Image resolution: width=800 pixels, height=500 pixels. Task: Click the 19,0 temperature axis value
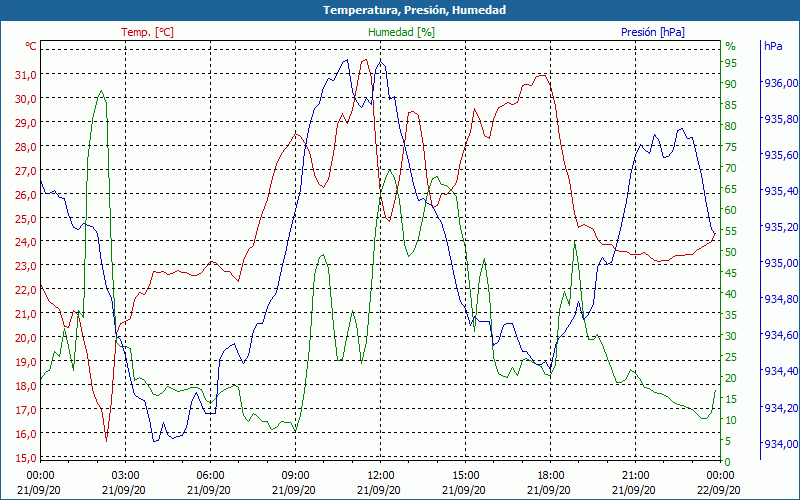click(x=26, y=362)
